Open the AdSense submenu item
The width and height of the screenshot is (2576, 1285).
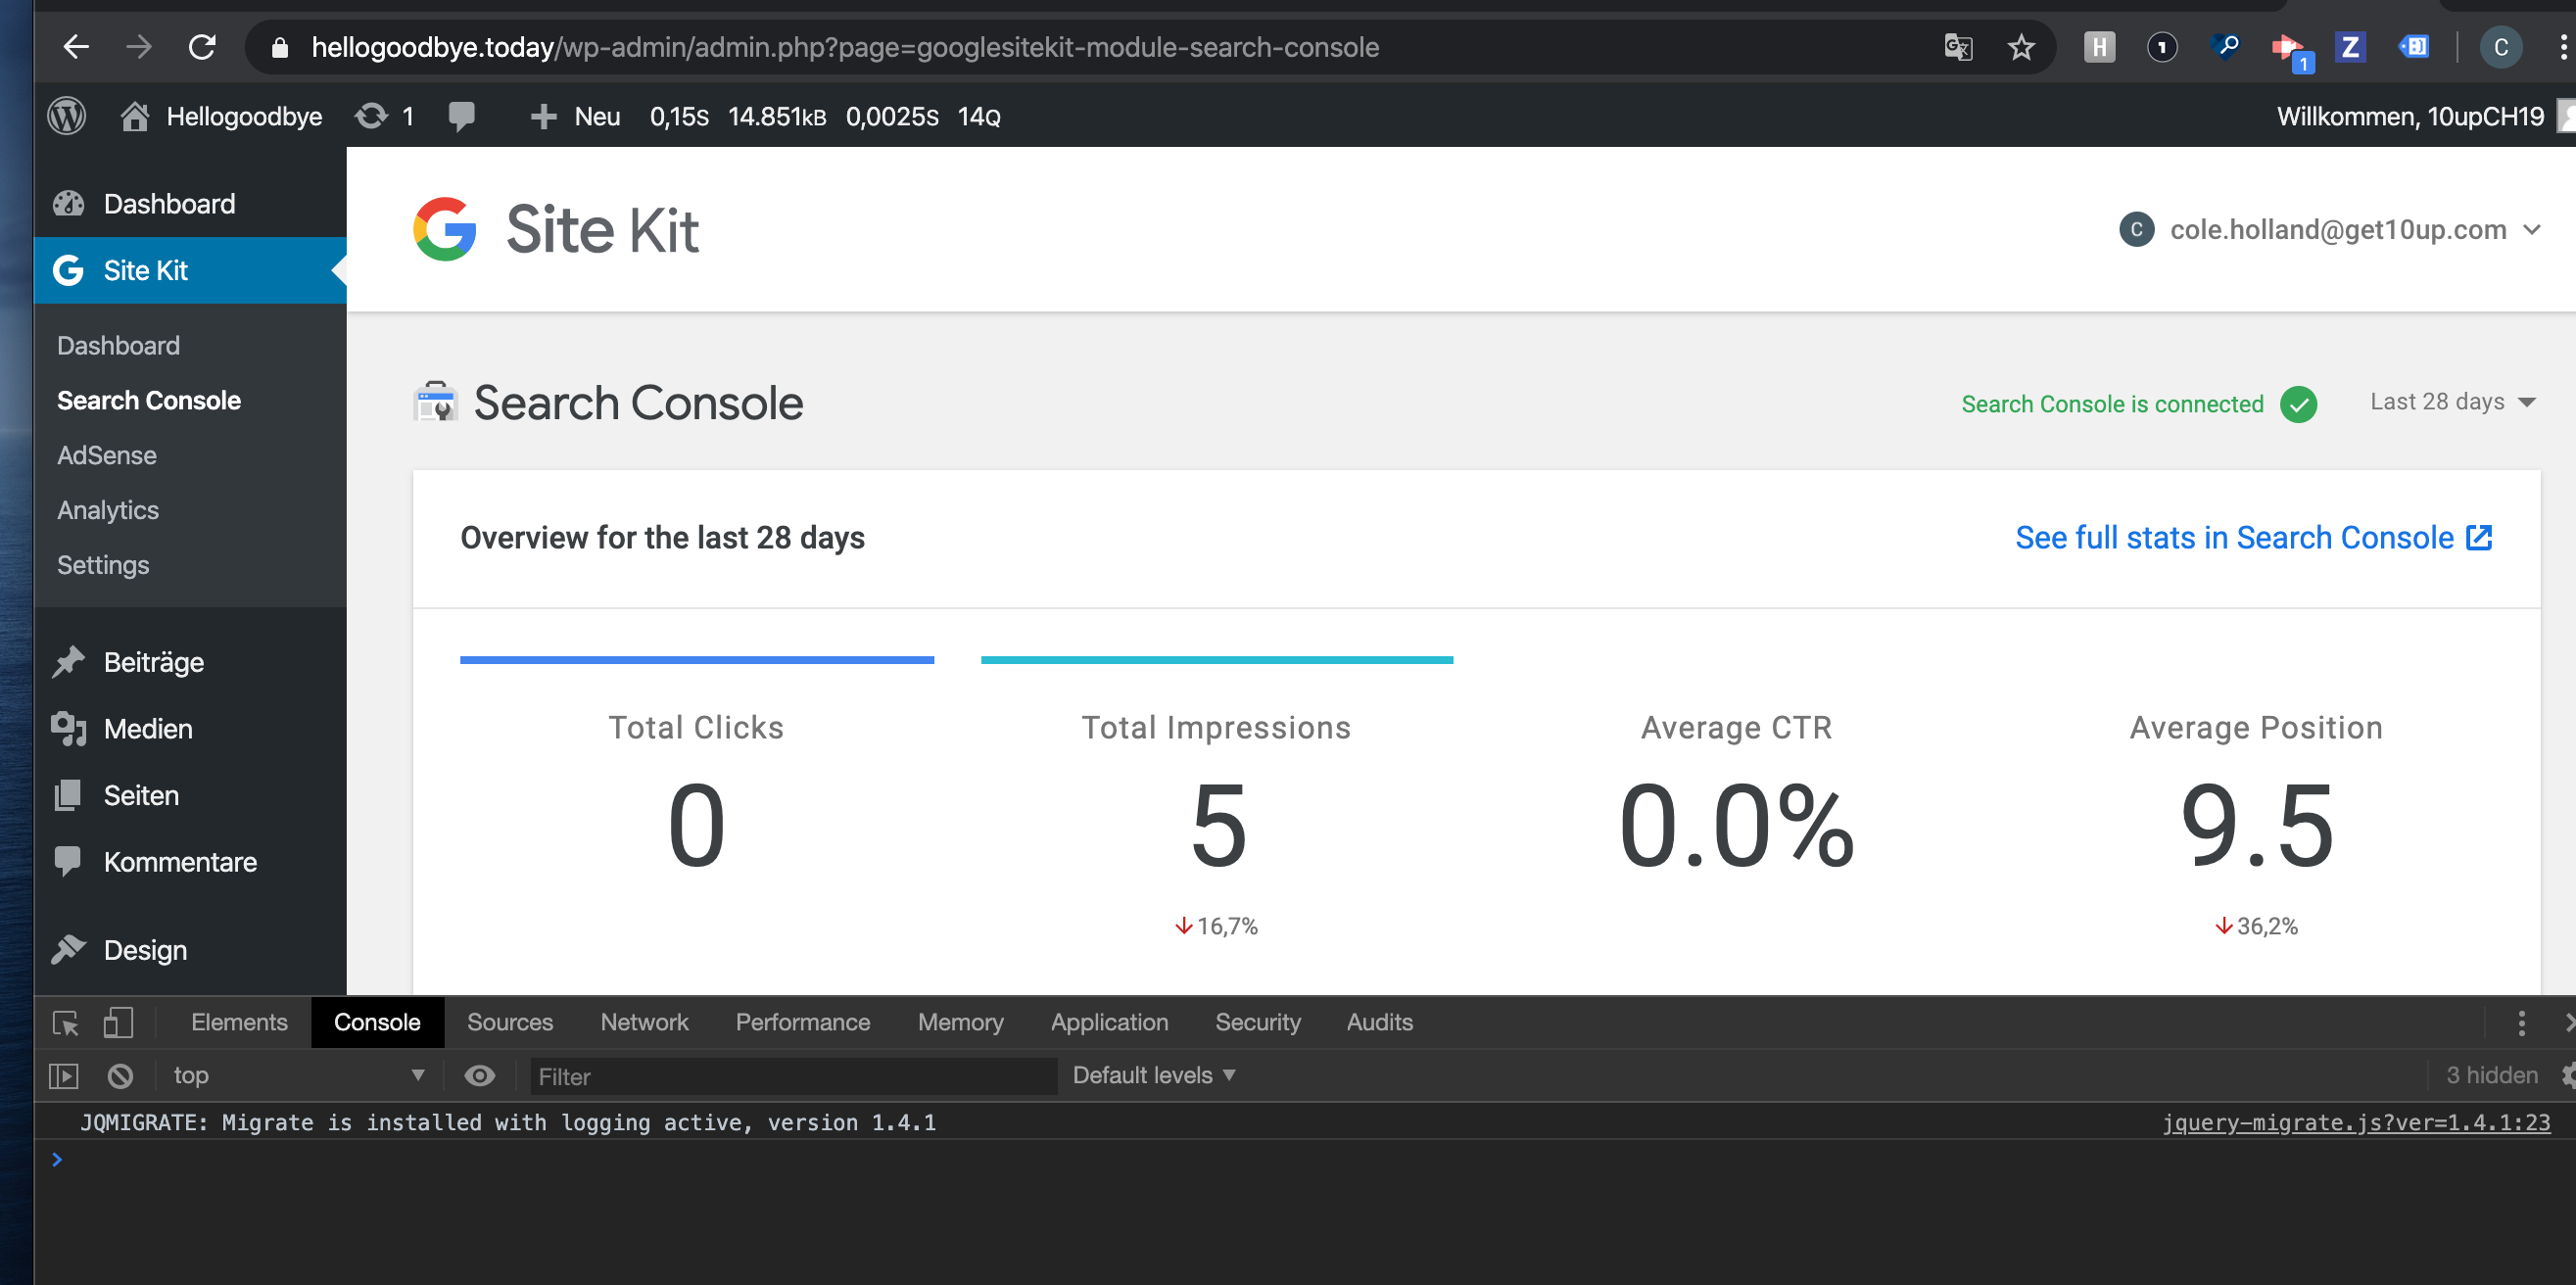[x=107, y=455]
